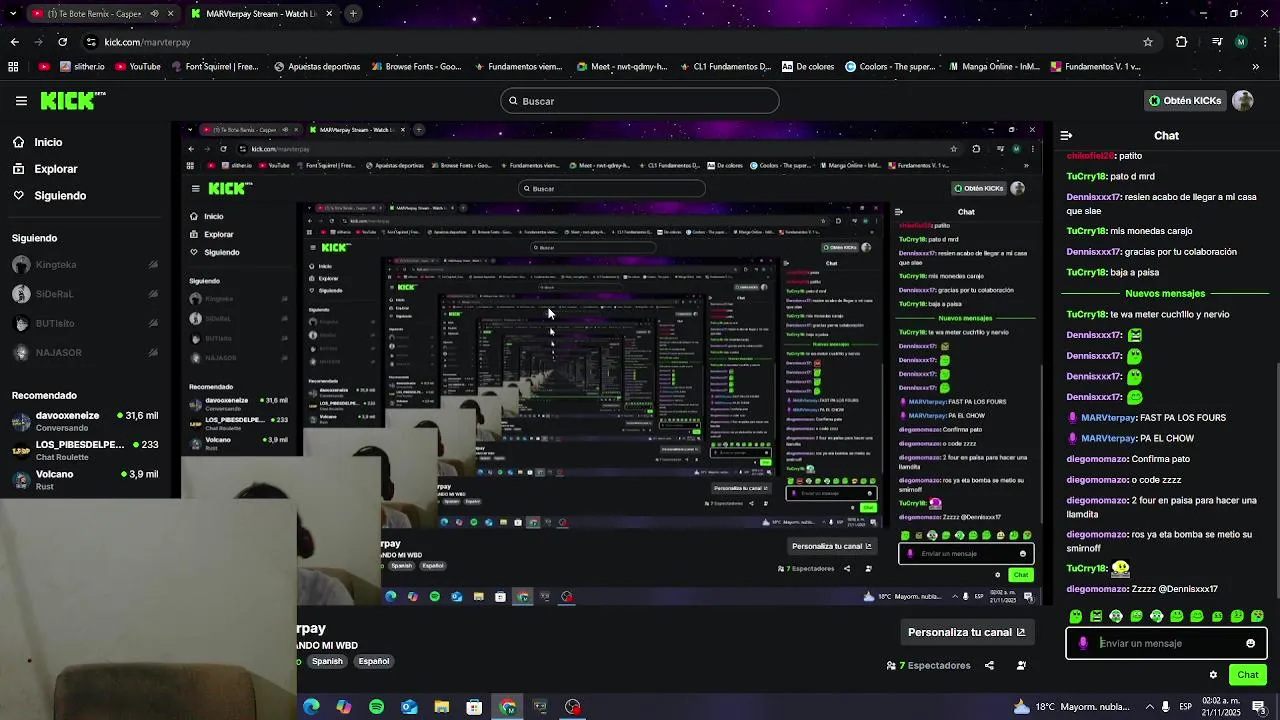The image size is (1280, 720).
Task: Open followed channel NAJASOR
Action: tap(85, 352)
